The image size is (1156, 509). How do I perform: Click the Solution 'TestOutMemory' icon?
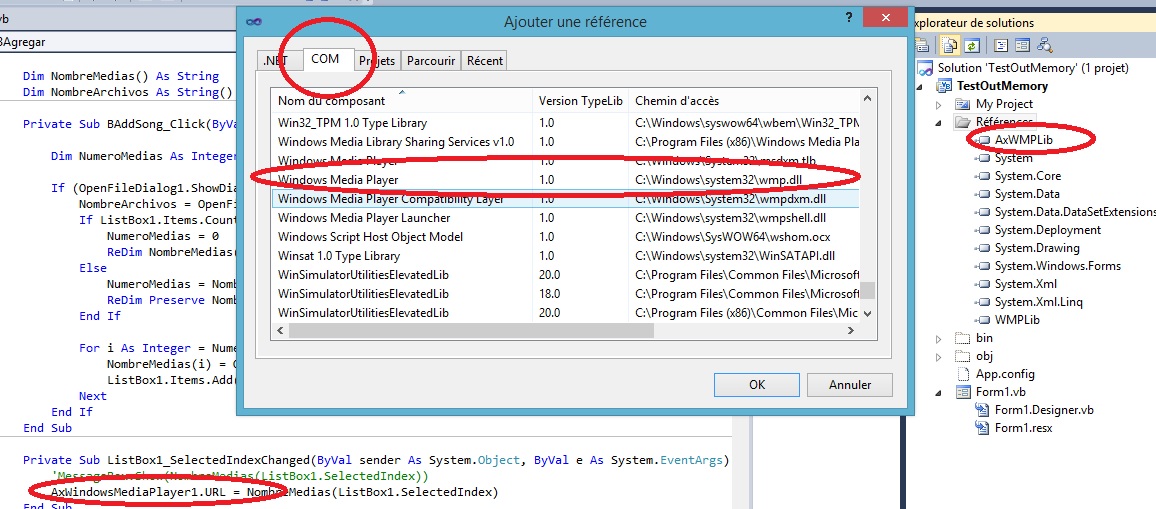coord(925,68)
